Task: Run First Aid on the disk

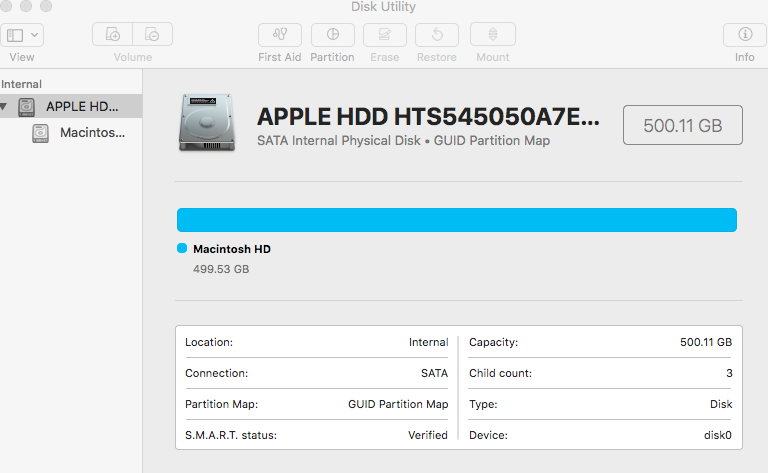Action: (x=280, y=35)
